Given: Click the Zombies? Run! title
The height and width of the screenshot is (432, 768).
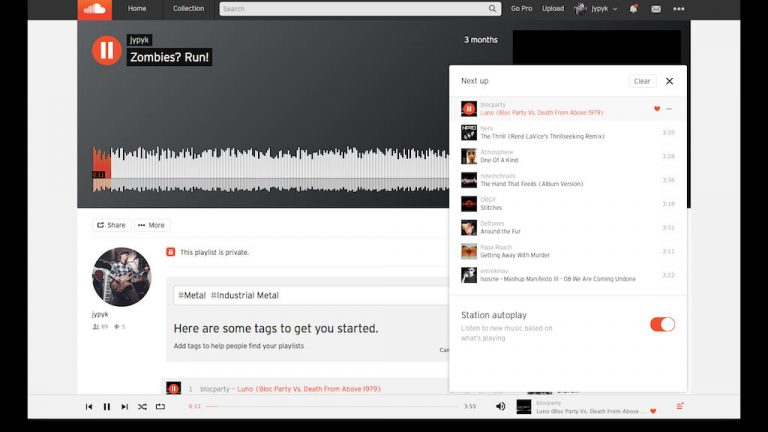Looking at the screenshot, I should point(169,57).
